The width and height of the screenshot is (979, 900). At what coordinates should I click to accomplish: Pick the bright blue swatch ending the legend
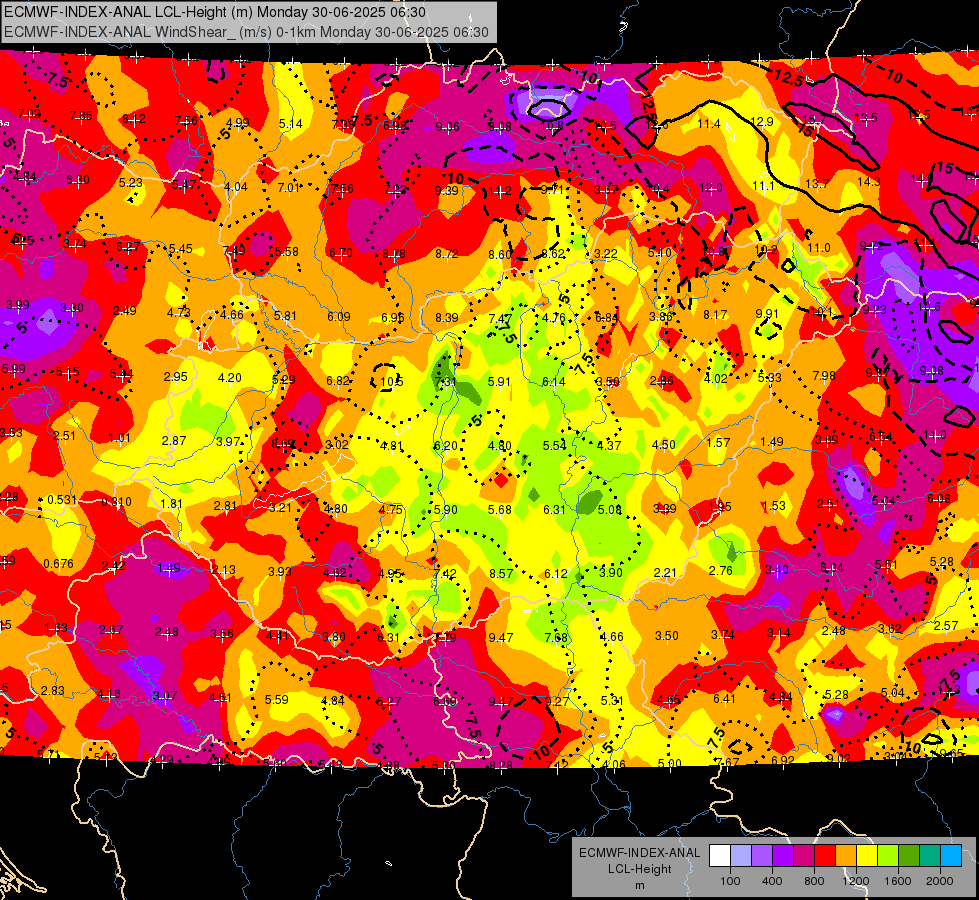point(952,856)
